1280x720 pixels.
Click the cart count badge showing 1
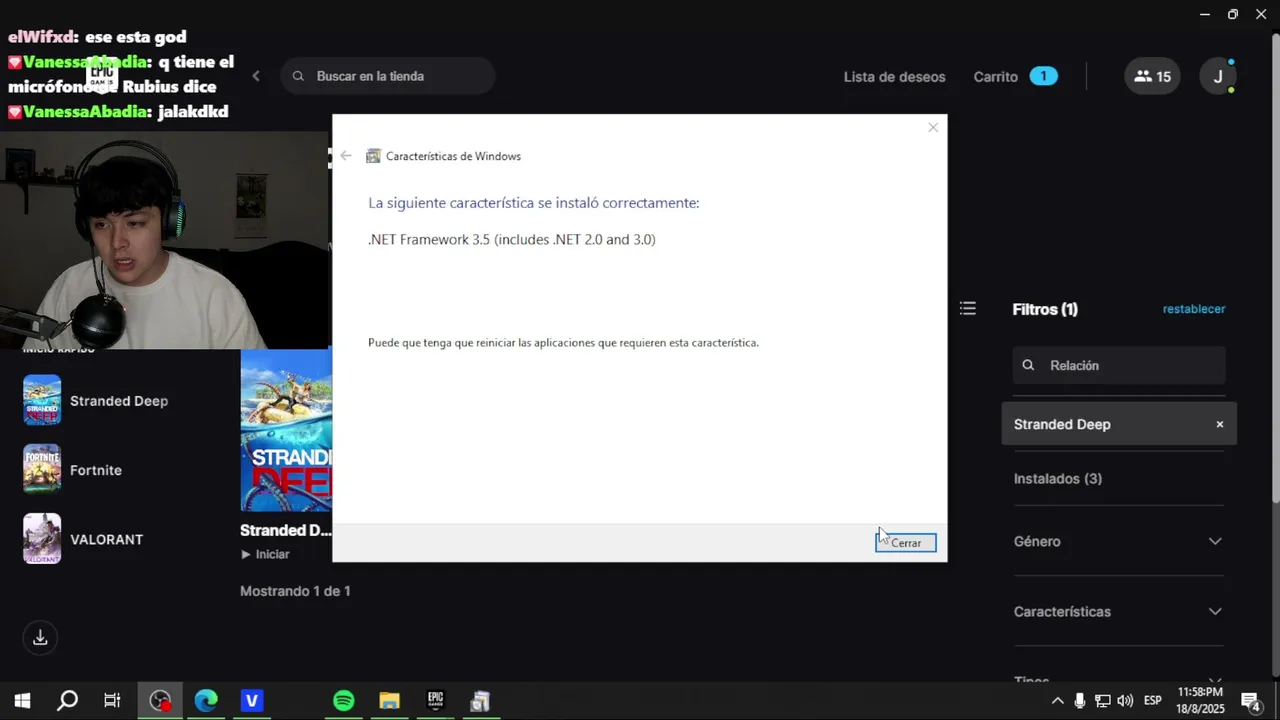1043,77
